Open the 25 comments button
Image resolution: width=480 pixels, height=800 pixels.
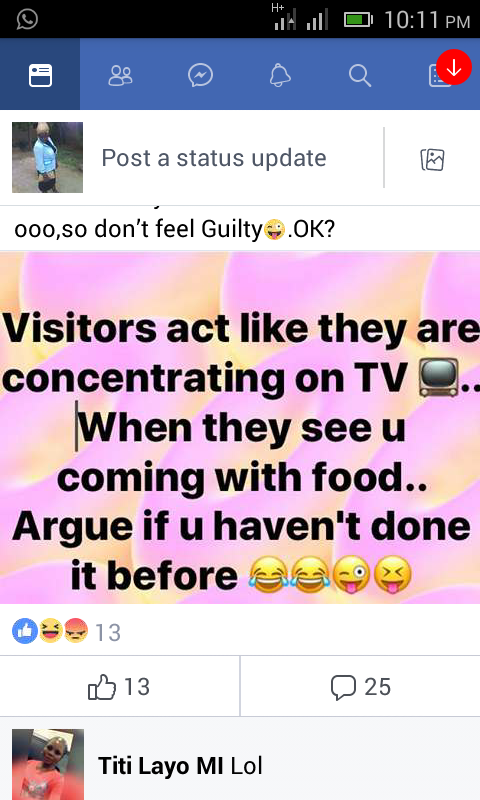click(360, 686)
